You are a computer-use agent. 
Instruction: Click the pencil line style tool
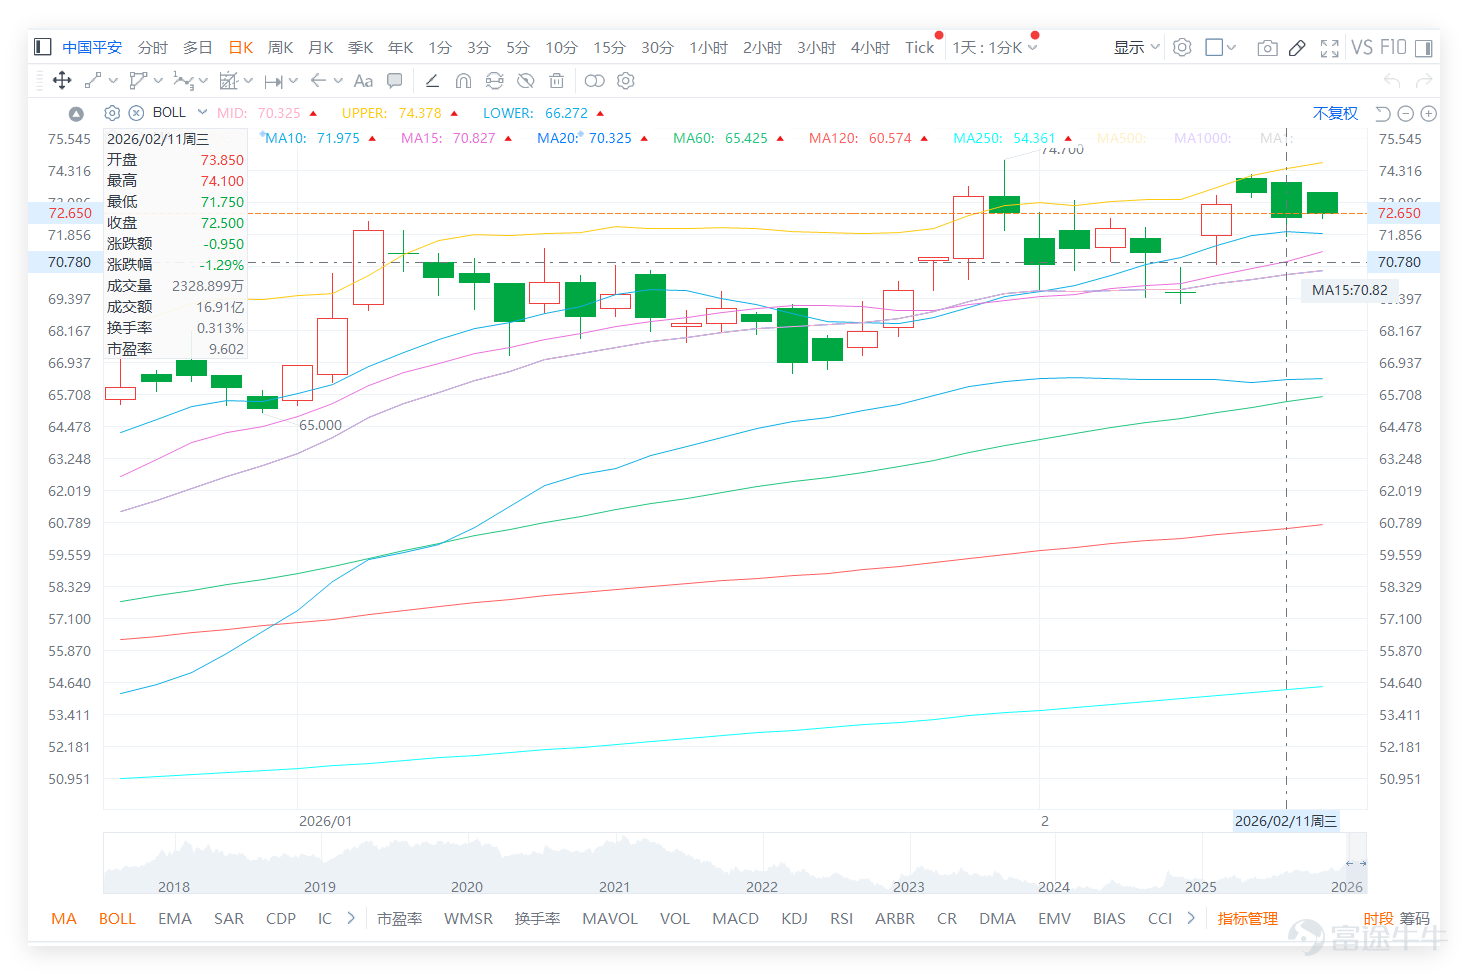(432, 81)
